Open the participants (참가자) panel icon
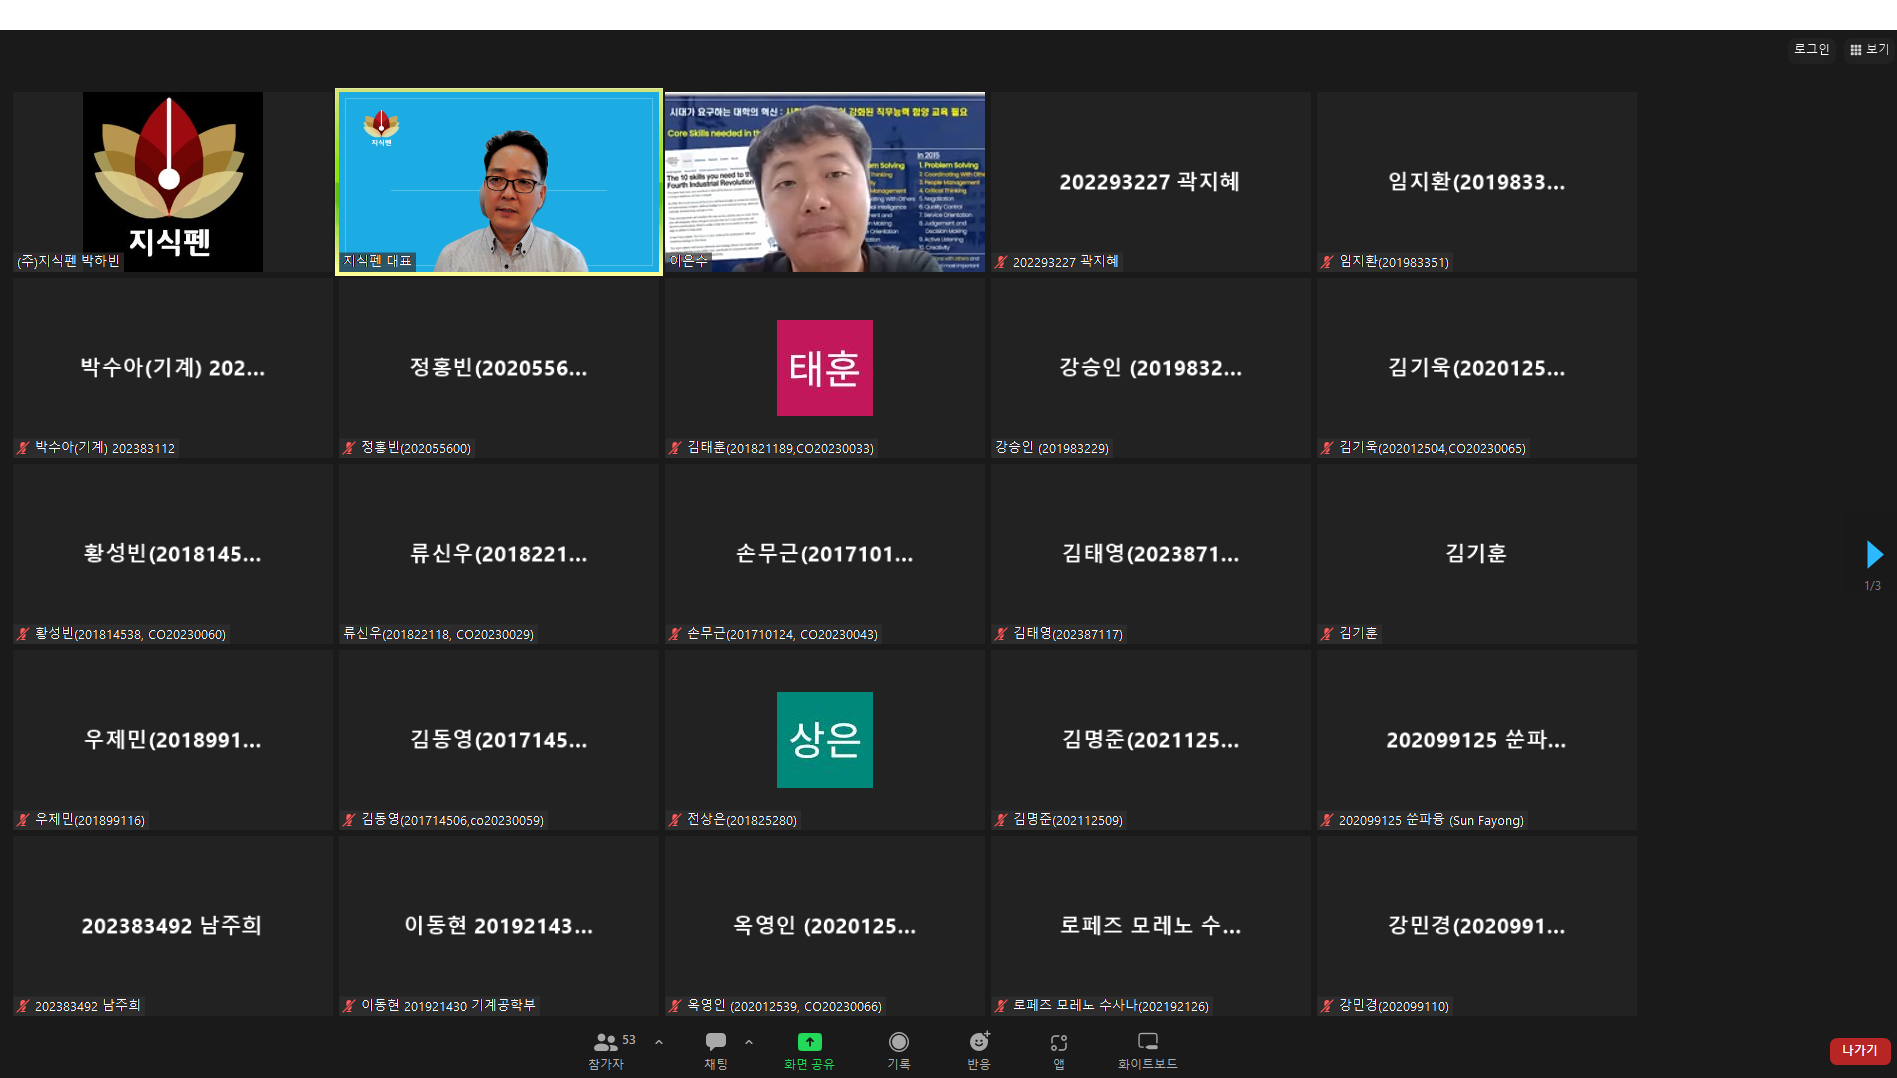The height and width of the screenshot is (1078, 1897). tap(605, 1042)
